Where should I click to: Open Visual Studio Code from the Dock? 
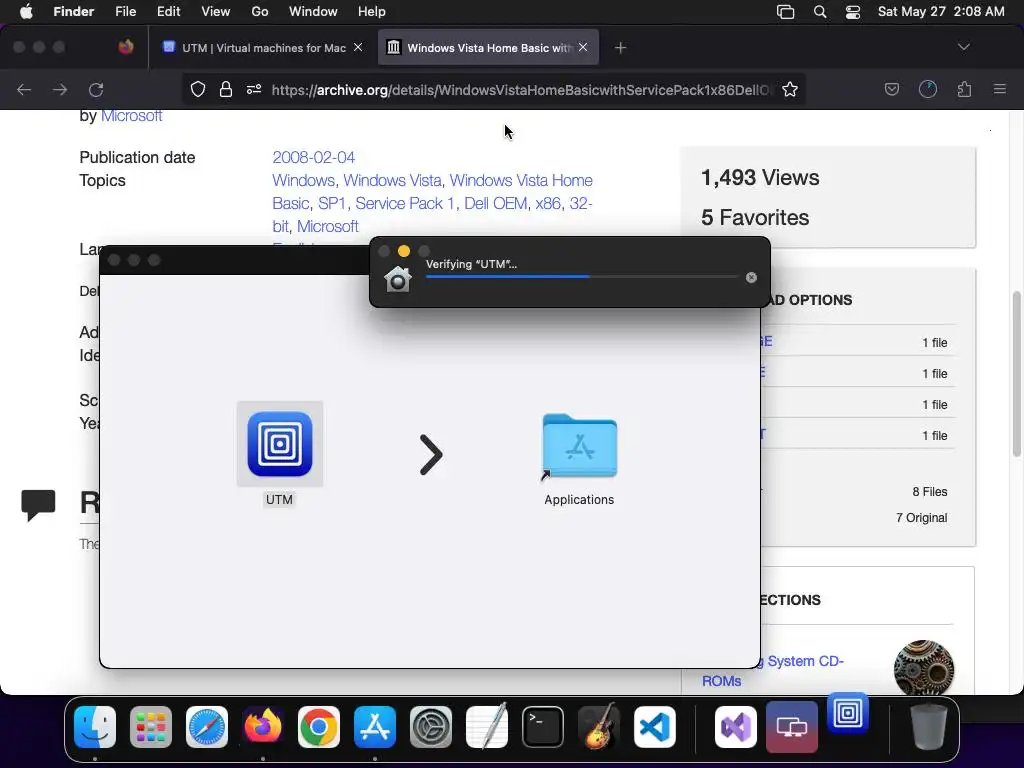[x=654, y=727]
